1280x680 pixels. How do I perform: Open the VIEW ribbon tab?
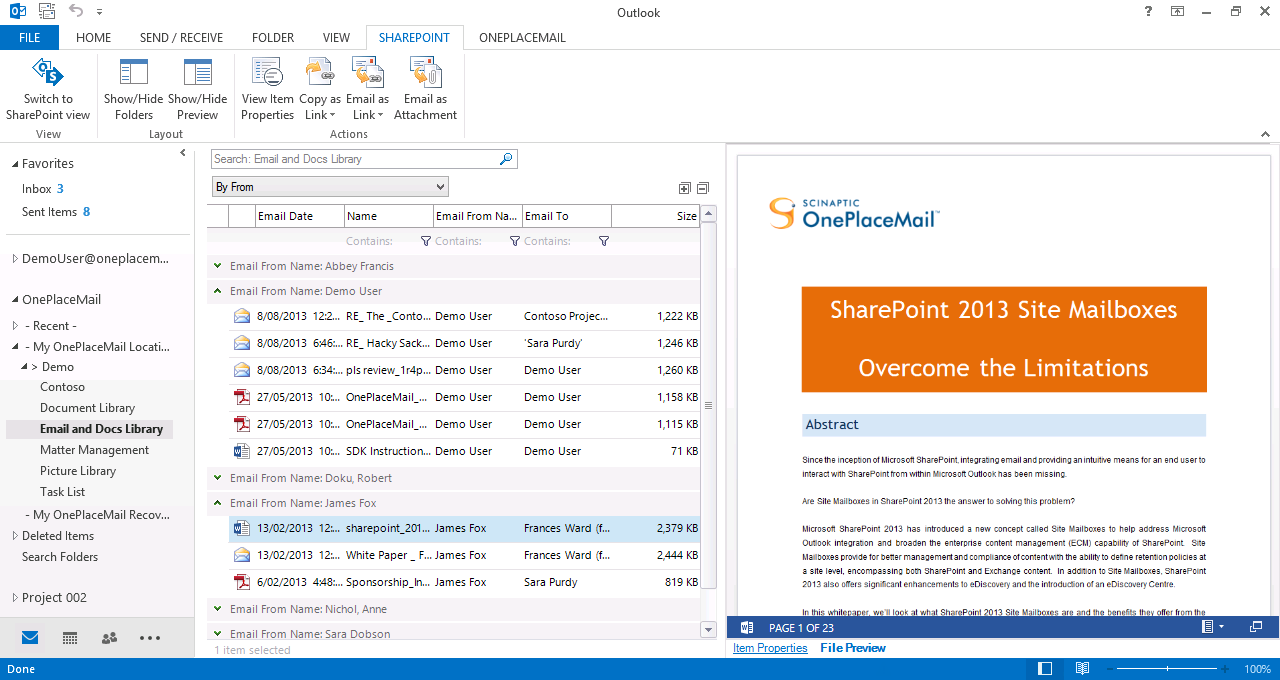336,38
